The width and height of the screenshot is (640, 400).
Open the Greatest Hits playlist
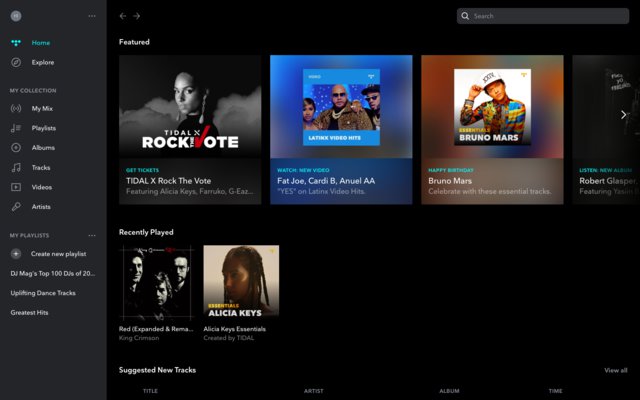[x=29, y=313]
